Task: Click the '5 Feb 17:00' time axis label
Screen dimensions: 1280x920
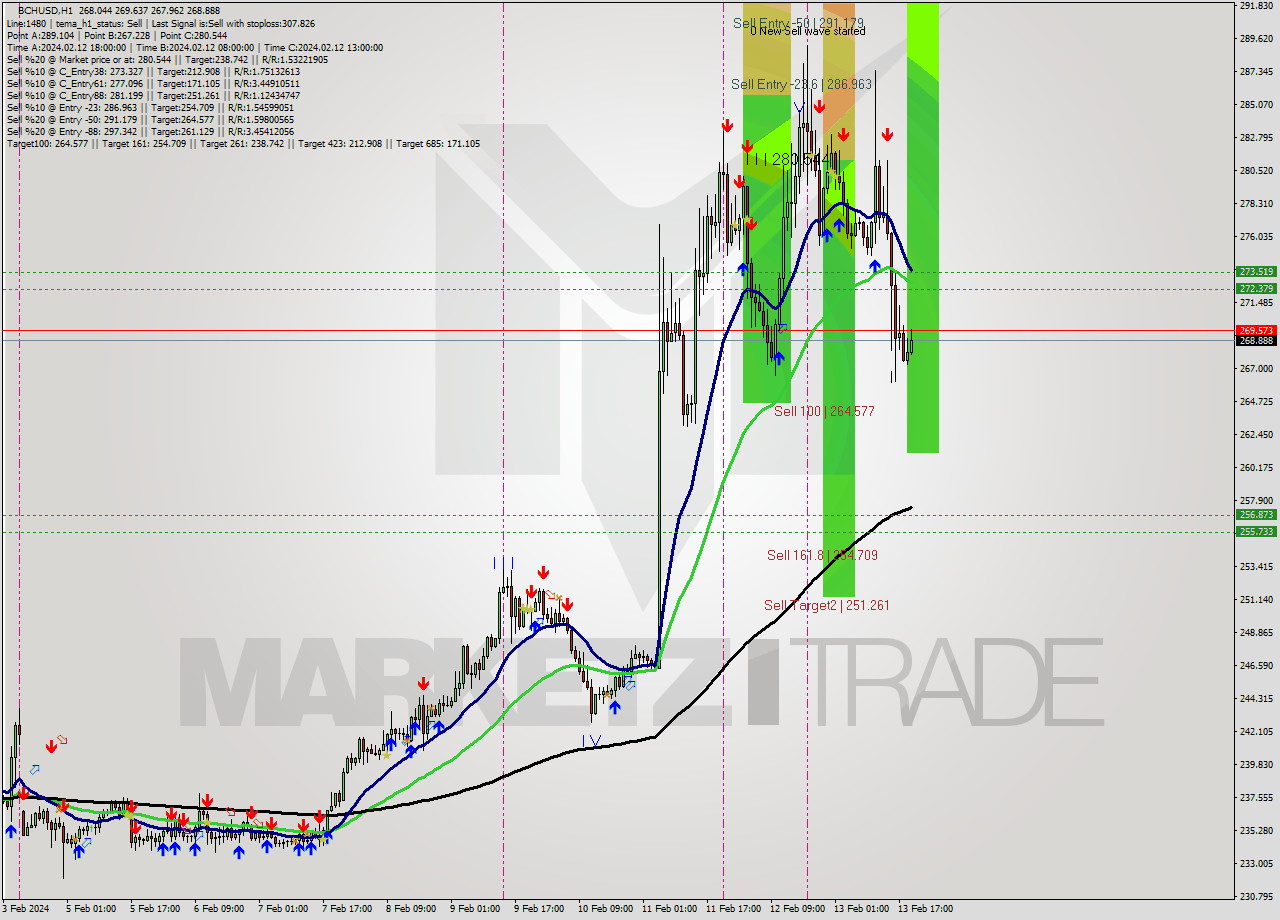Action: click(x=153, y=909)
